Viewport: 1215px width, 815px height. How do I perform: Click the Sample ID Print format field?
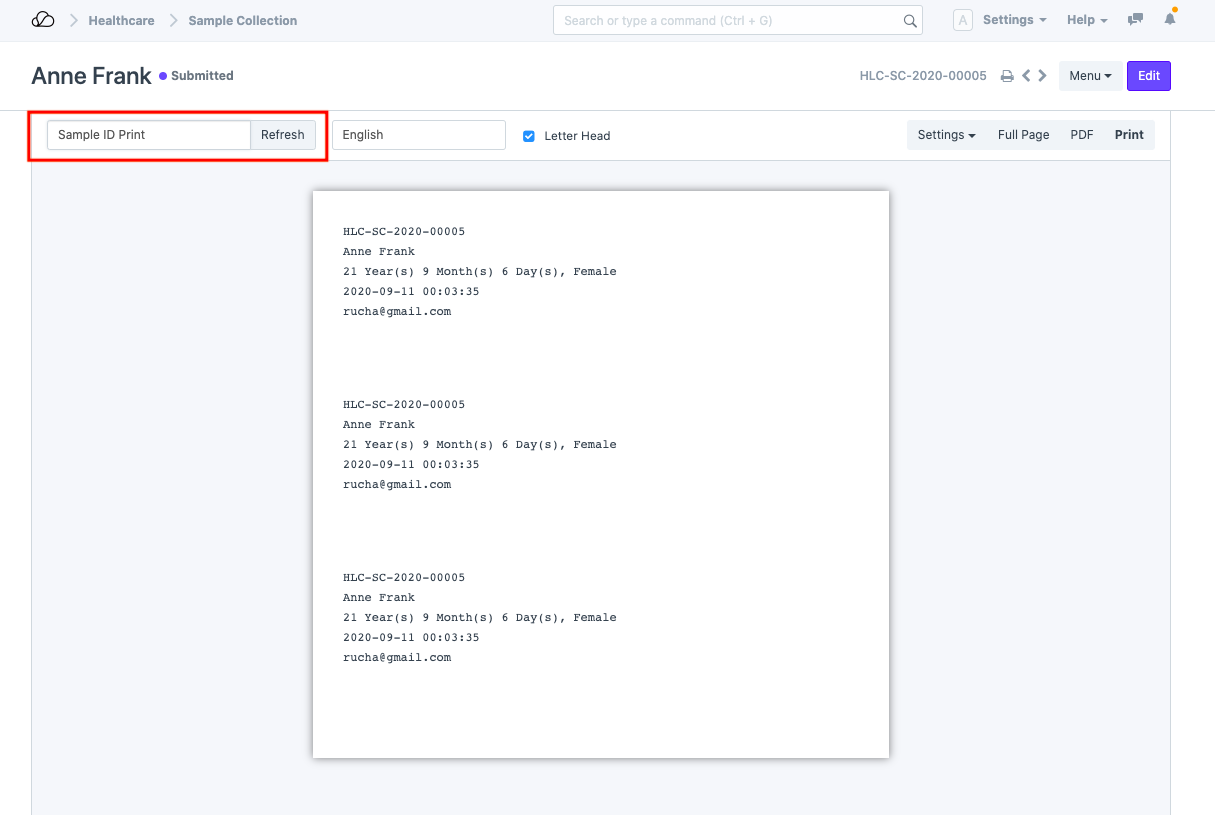149,135
